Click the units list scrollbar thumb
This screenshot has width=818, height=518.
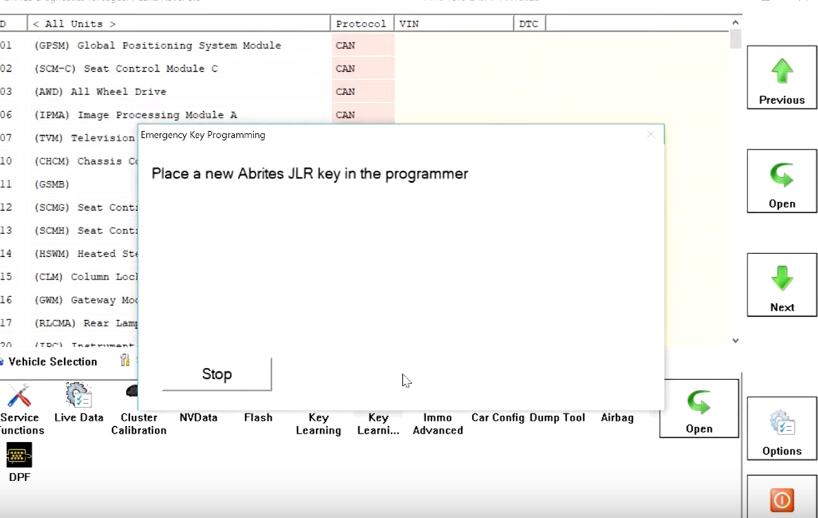735,39
